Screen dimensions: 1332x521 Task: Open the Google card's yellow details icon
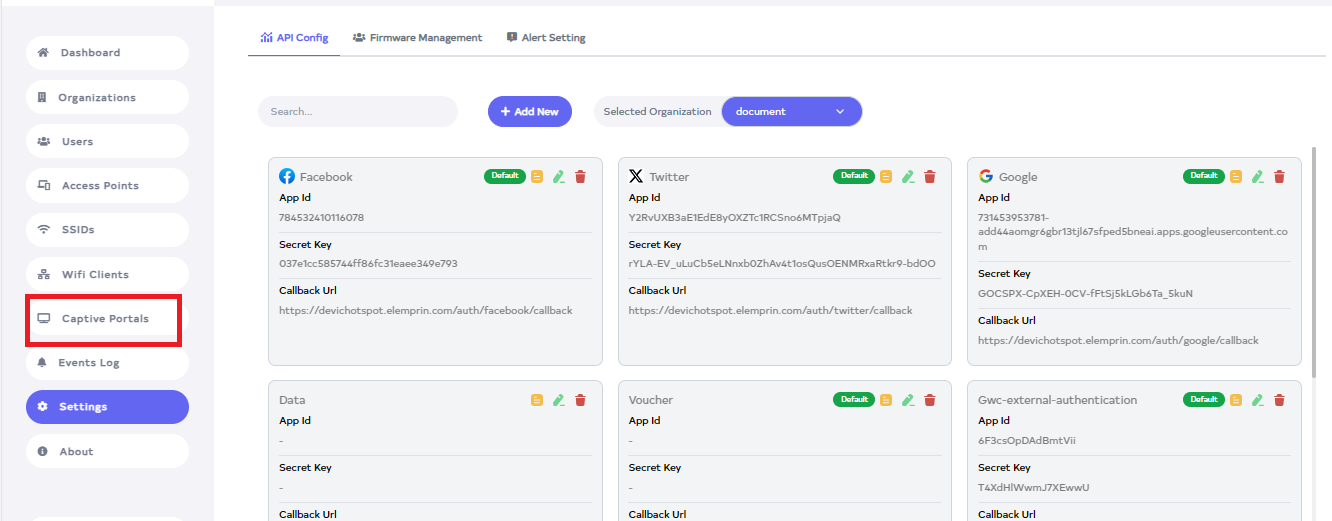[x=1236, y=177]
